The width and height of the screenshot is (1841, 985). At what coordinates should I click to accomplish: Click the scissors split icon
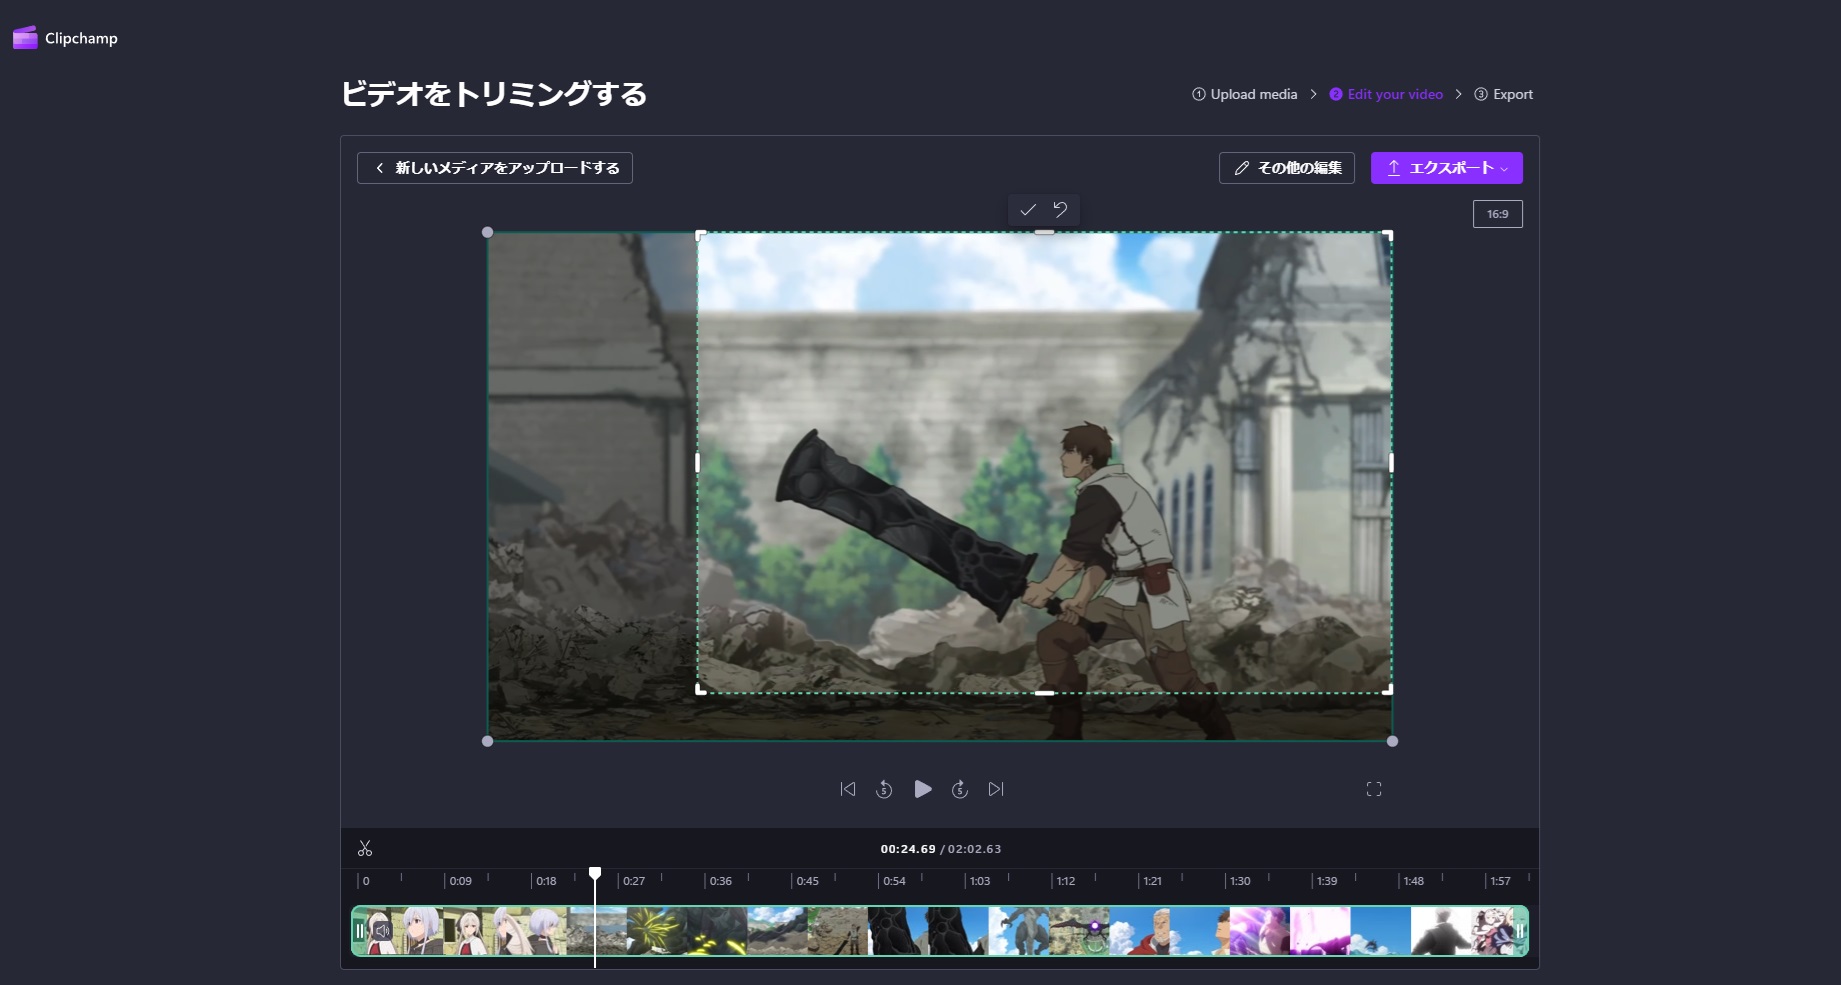(365, 848)
